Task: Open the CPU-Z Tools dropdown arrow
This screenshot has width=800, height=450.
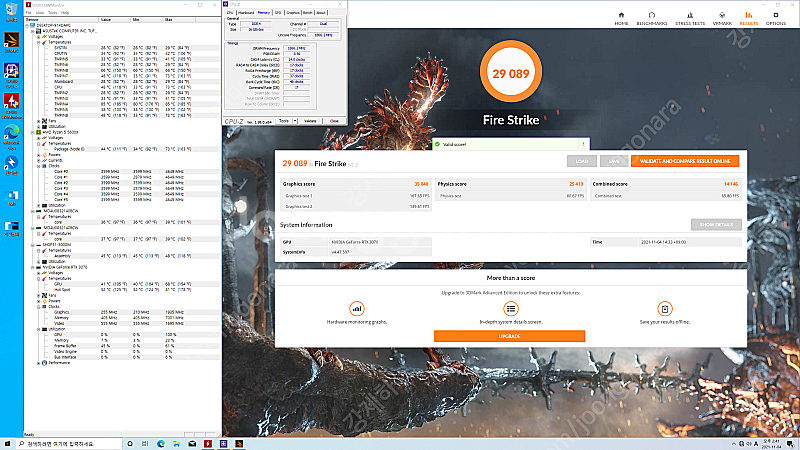Action: (295, 121)
